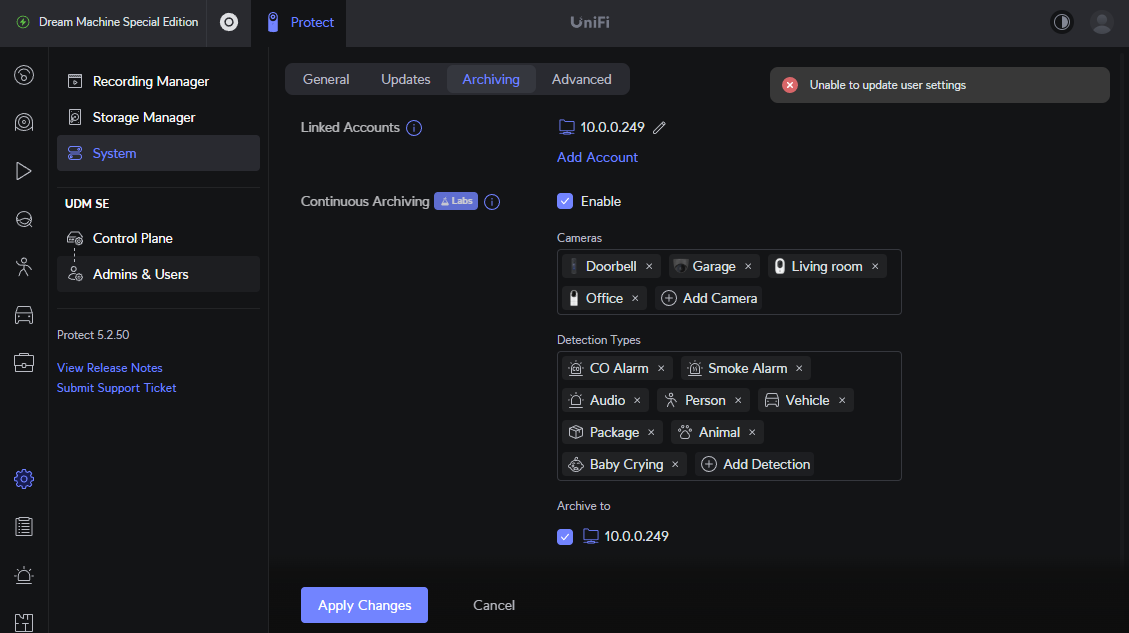Select System in sidebar

pyautogui.click(x=158, y=153)
